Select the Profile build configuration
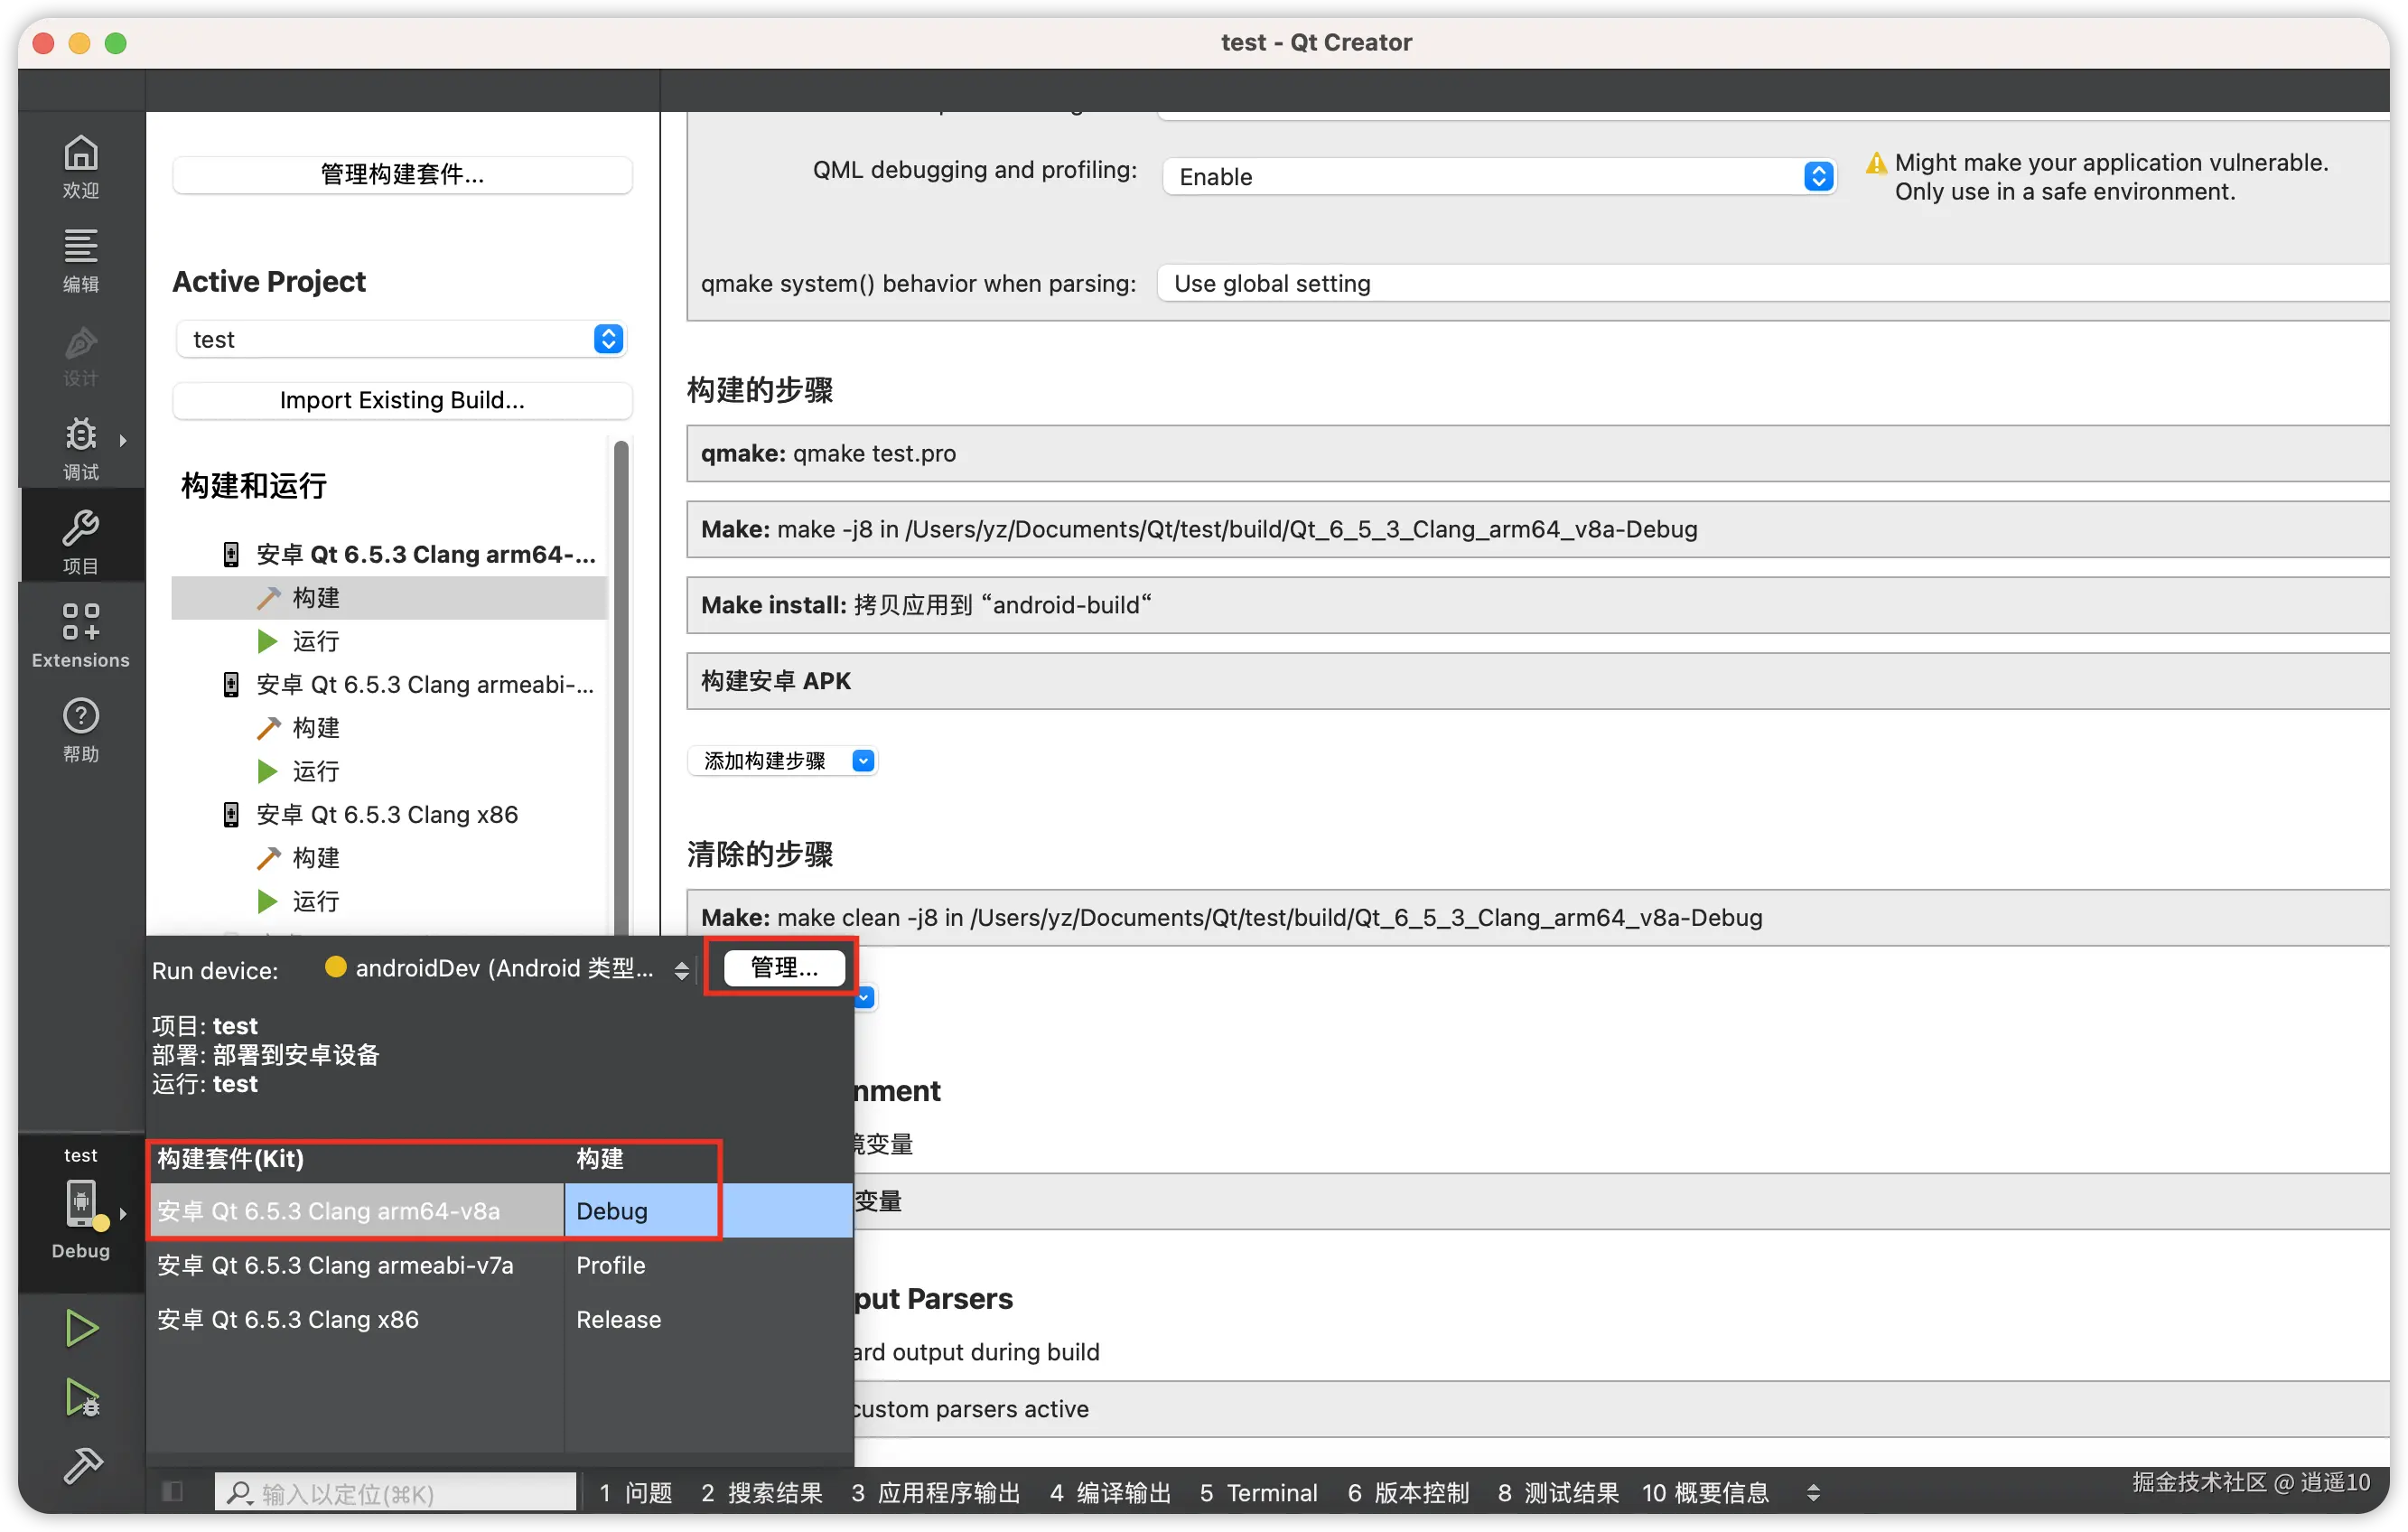Screen dimensions: 2408x1532 point(610,1265)
